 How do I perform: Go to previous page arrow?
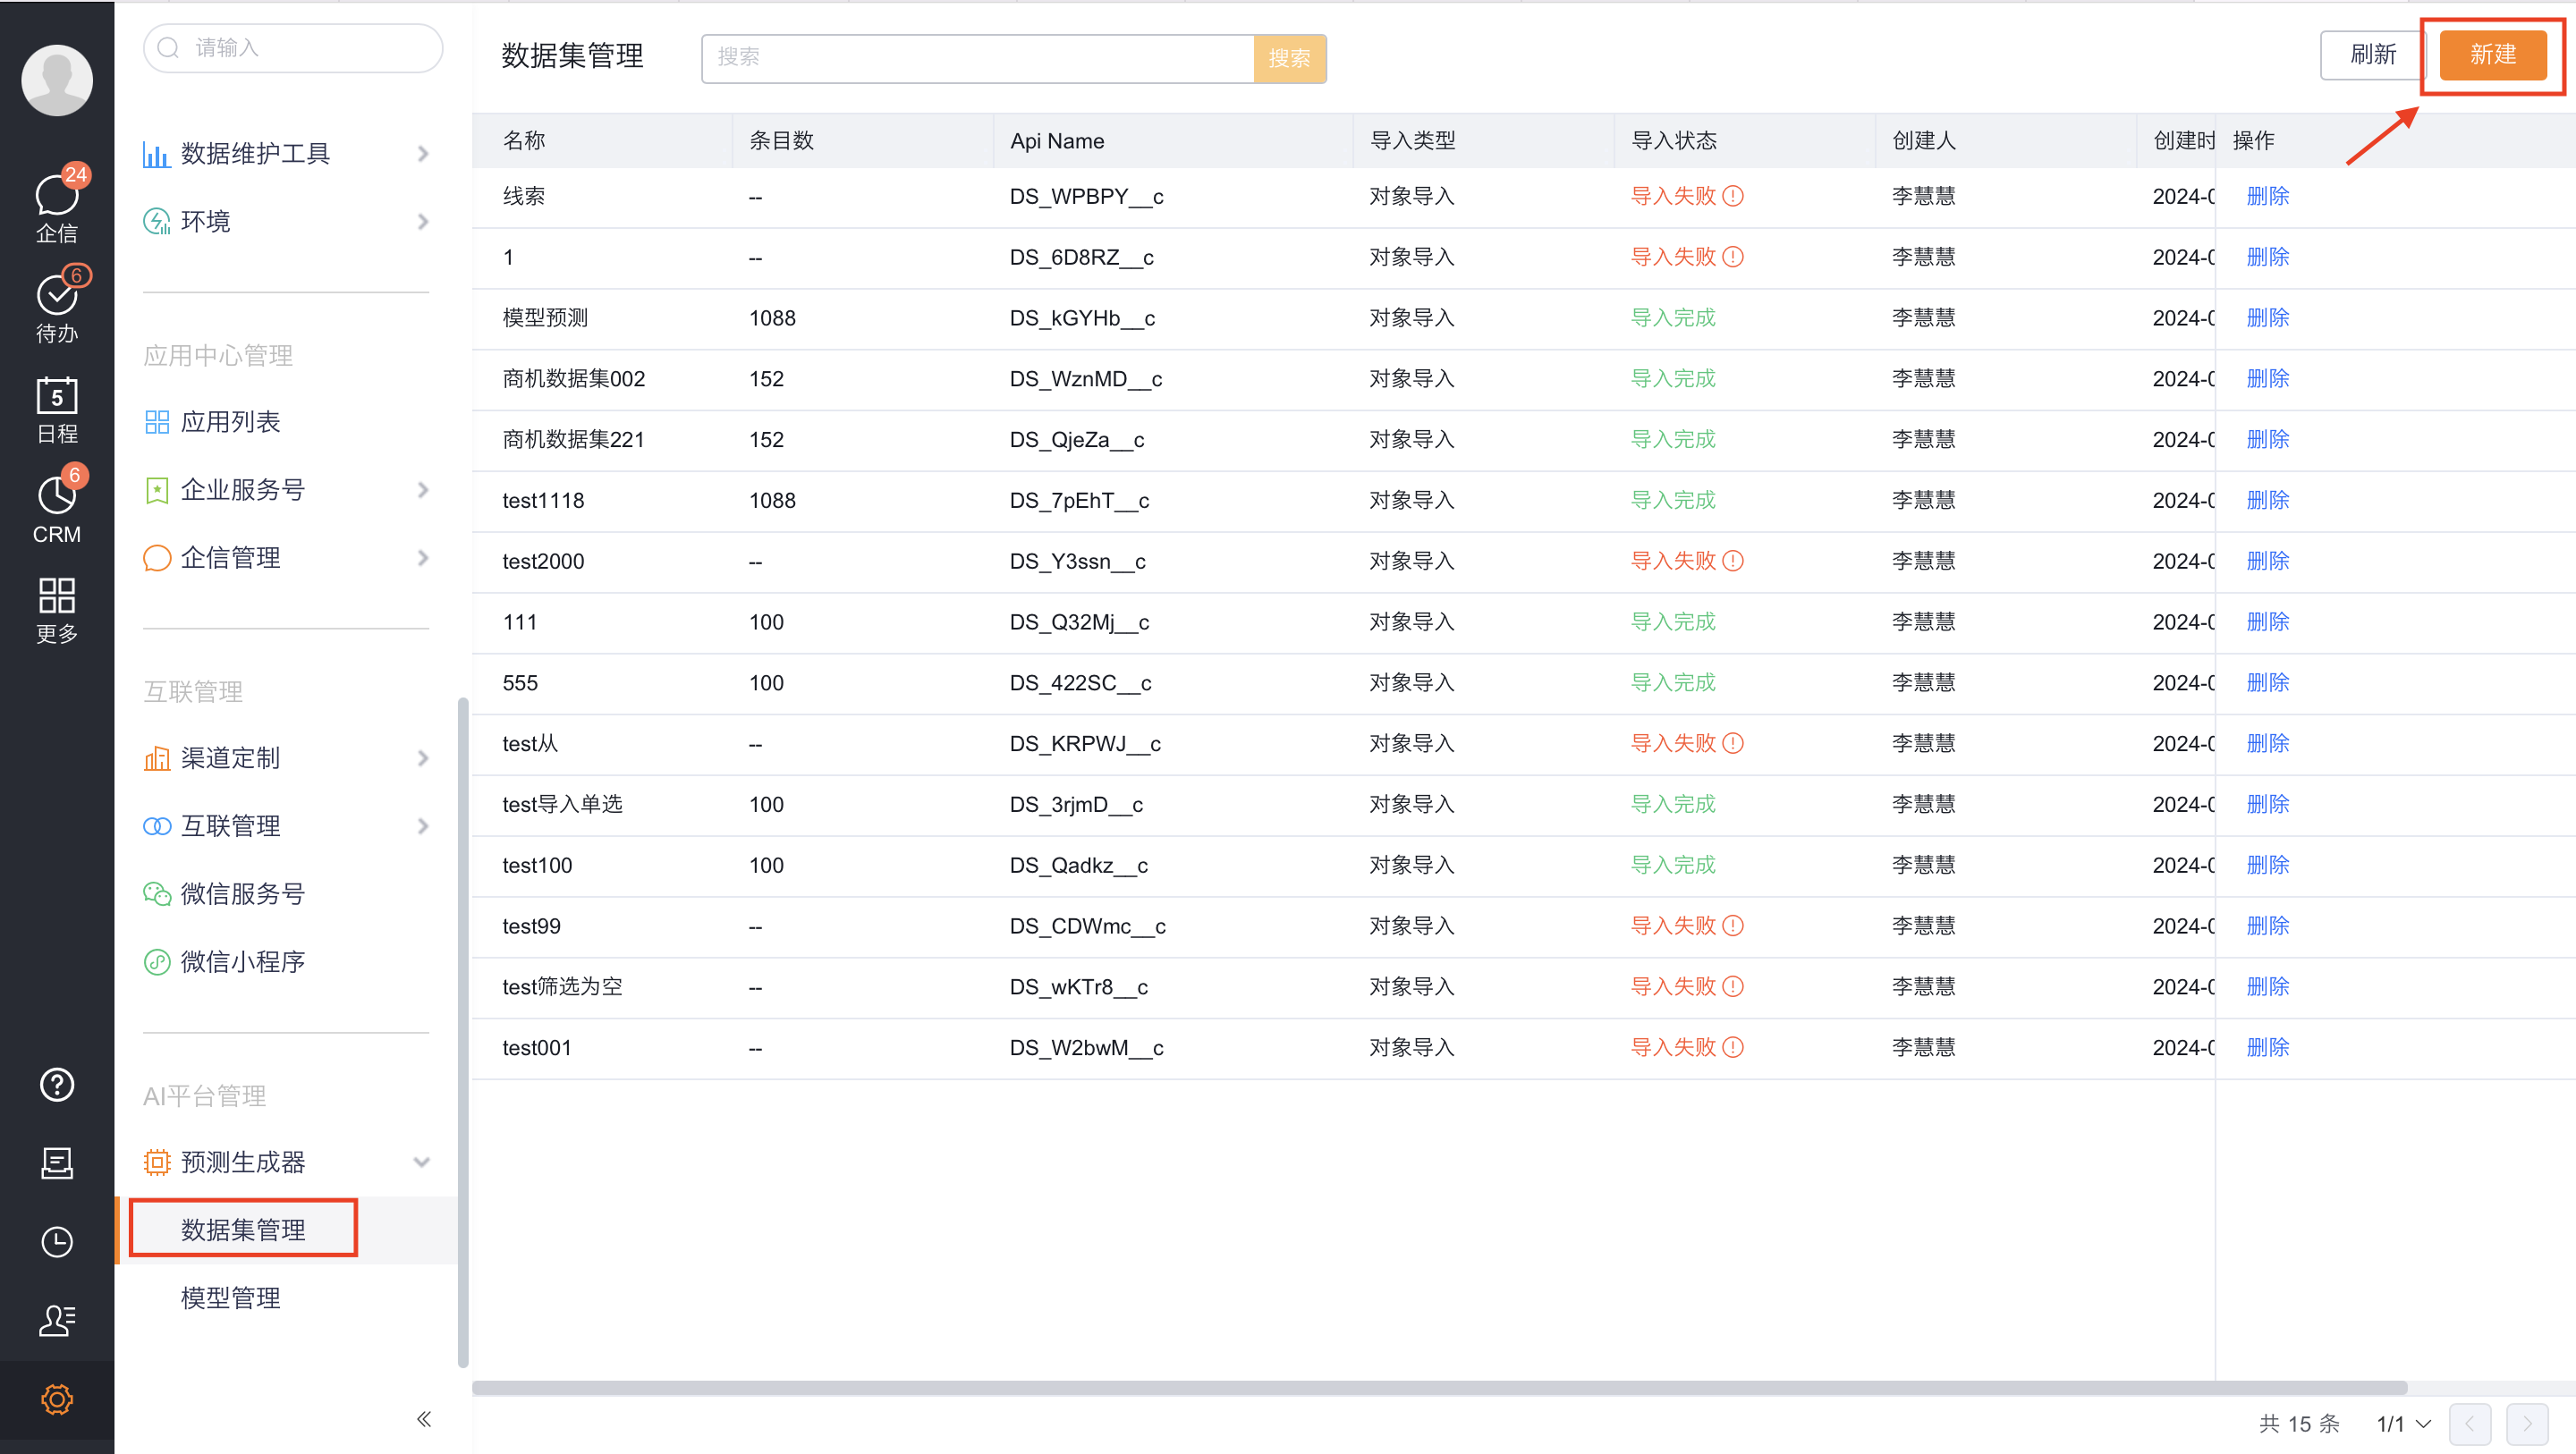(x=2469, y=1423)
